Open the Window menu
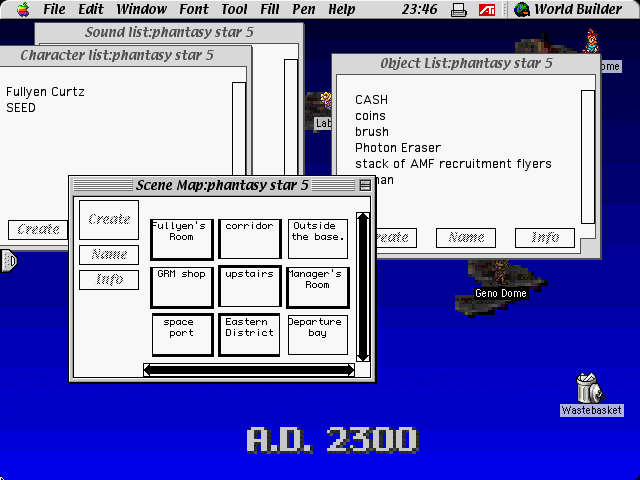The height and width of the screenshot is (480, 640). point(141,9)
